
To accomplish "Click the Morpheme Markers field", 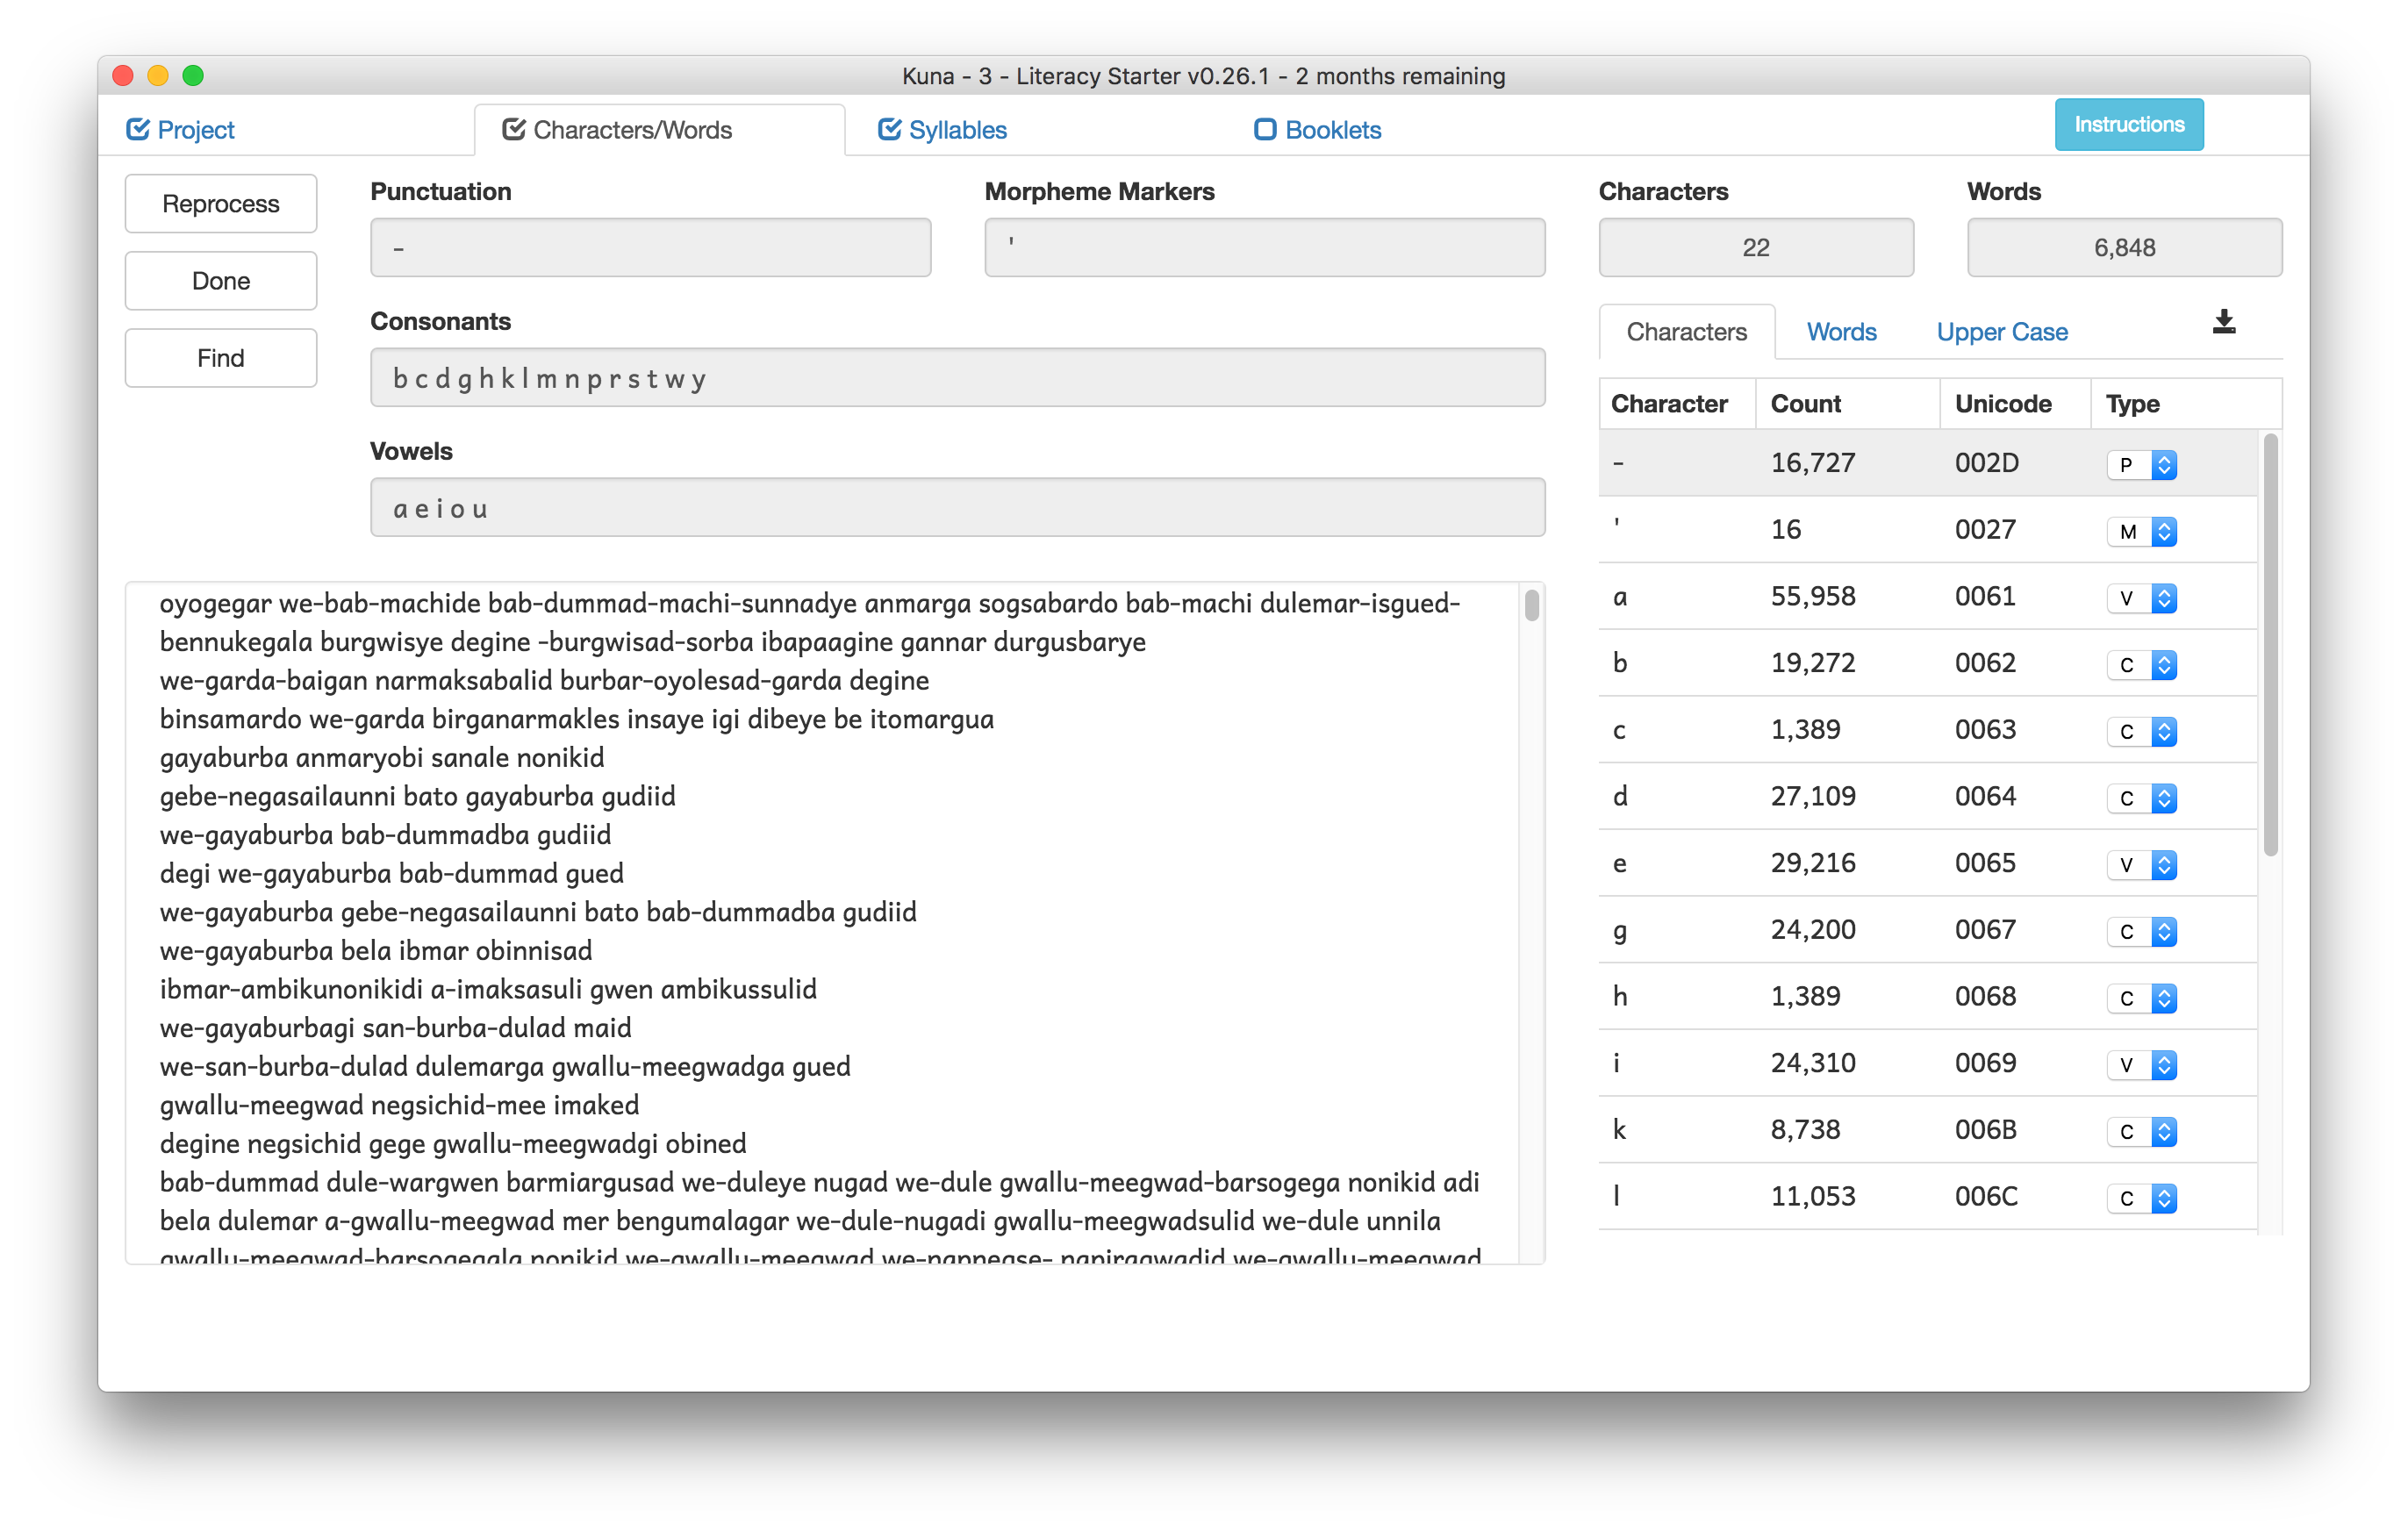I will 1264,247.
